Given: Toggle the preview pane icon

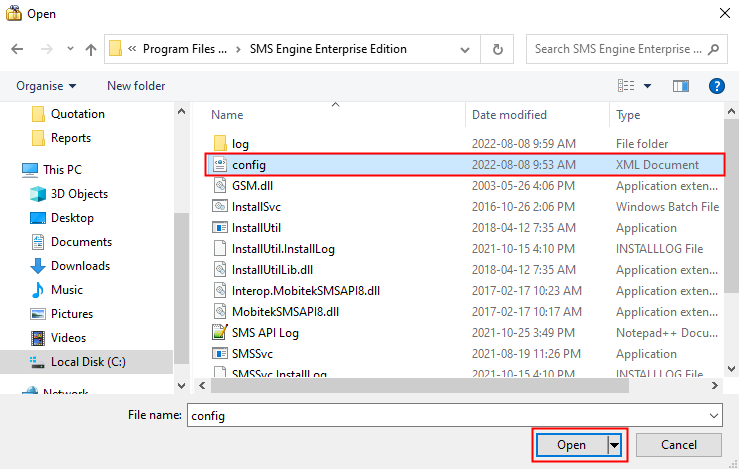Looking at the screenshot, I should tap(681, 86).
